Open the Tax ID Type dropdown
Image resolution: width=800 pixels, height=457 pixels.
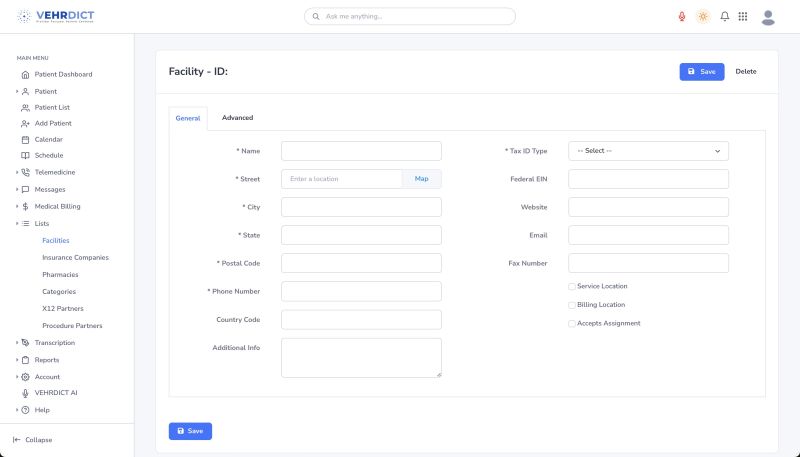[x=648, y=151]
